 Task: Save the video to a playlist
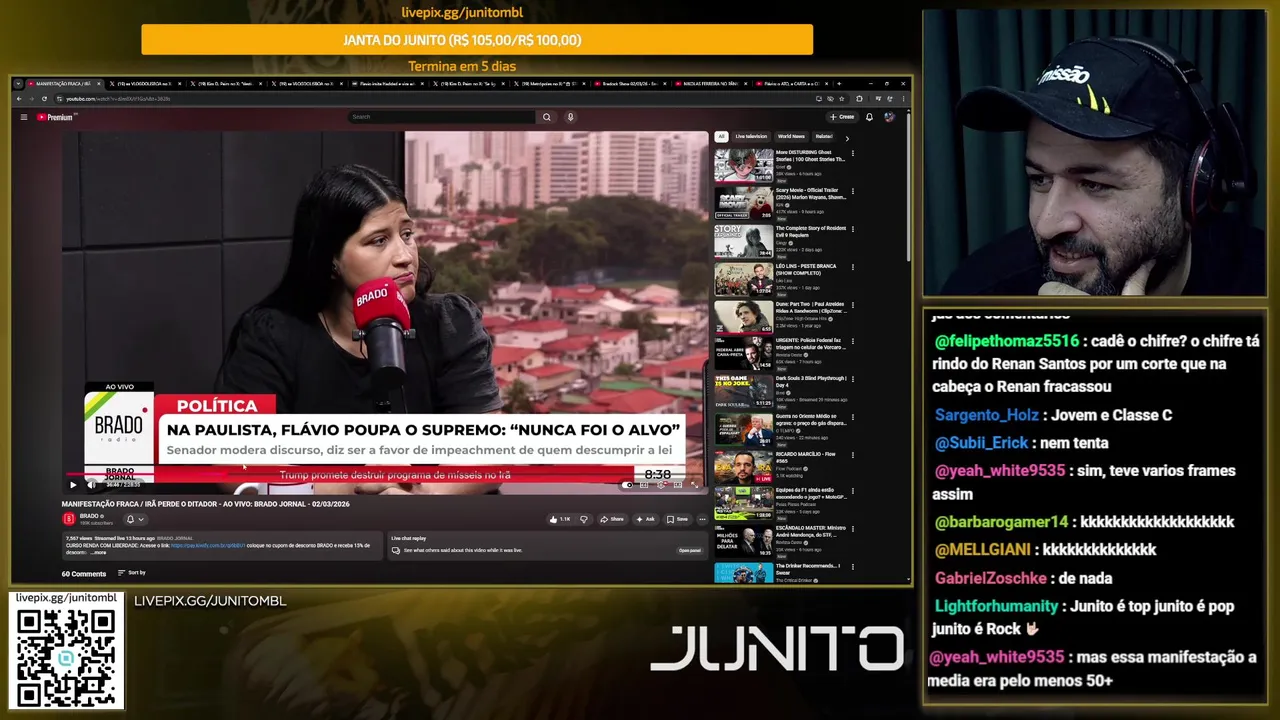click(678, 519)
